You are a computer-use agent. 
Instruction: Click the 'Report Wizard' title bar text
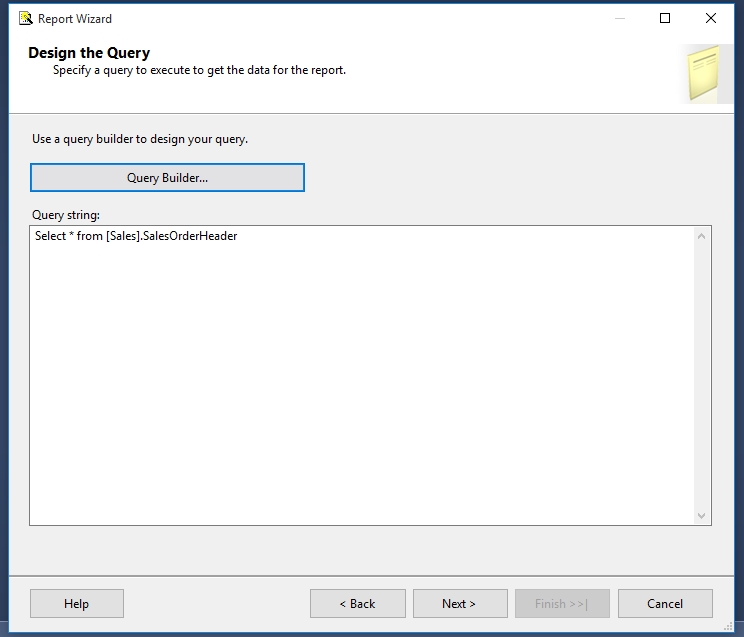(75, 18)
